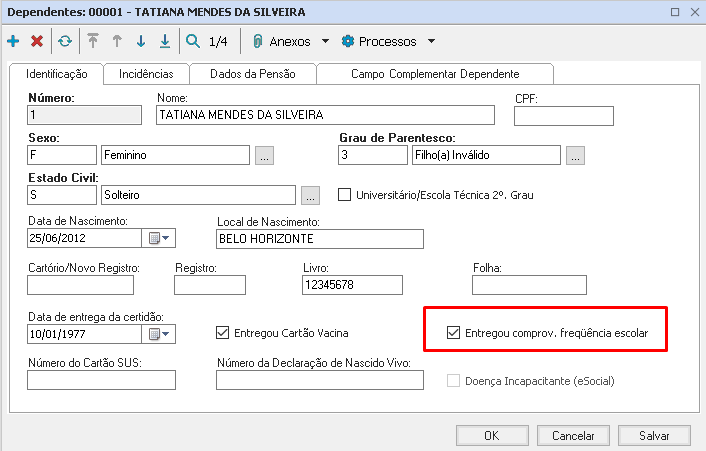Go to first record arrow
The width and height of the screenshot is (706, 451).
coord(93,41)
